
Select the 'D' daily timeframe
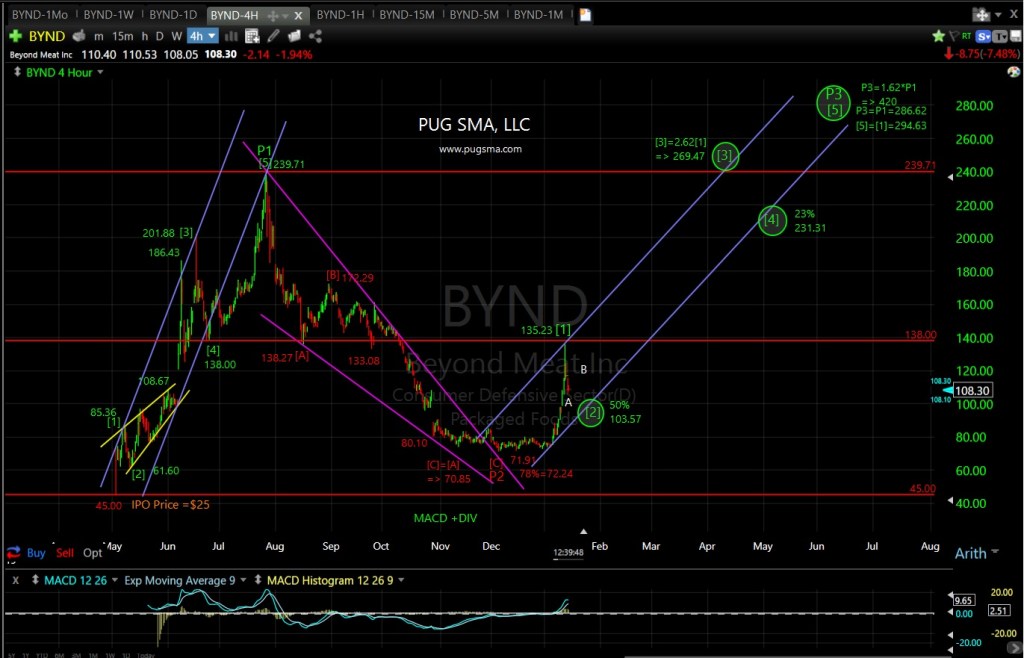coord(160,37)
